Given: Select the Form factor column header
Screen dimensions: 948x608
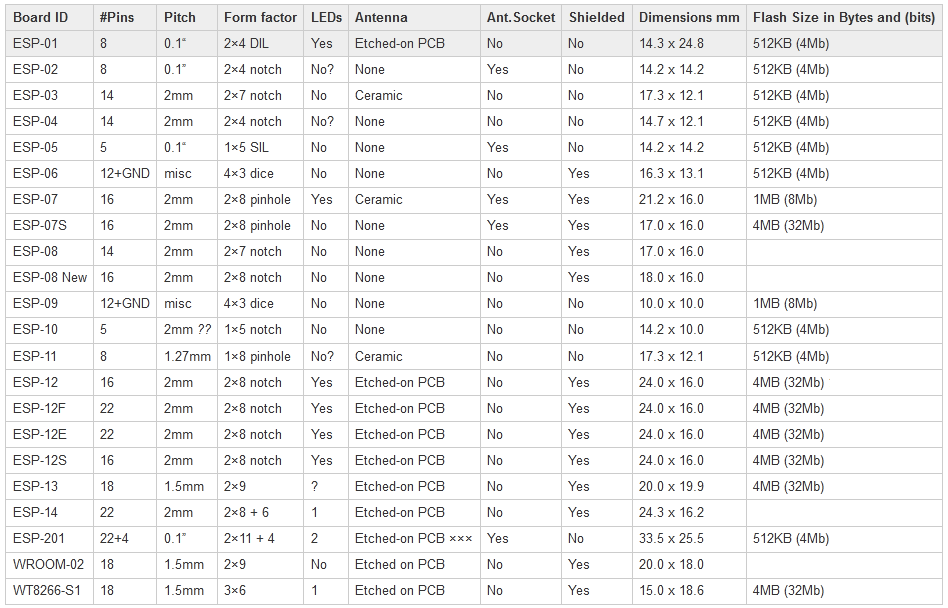Looking at the screenshot, I should pyautogui.click(x=260, y=17).
